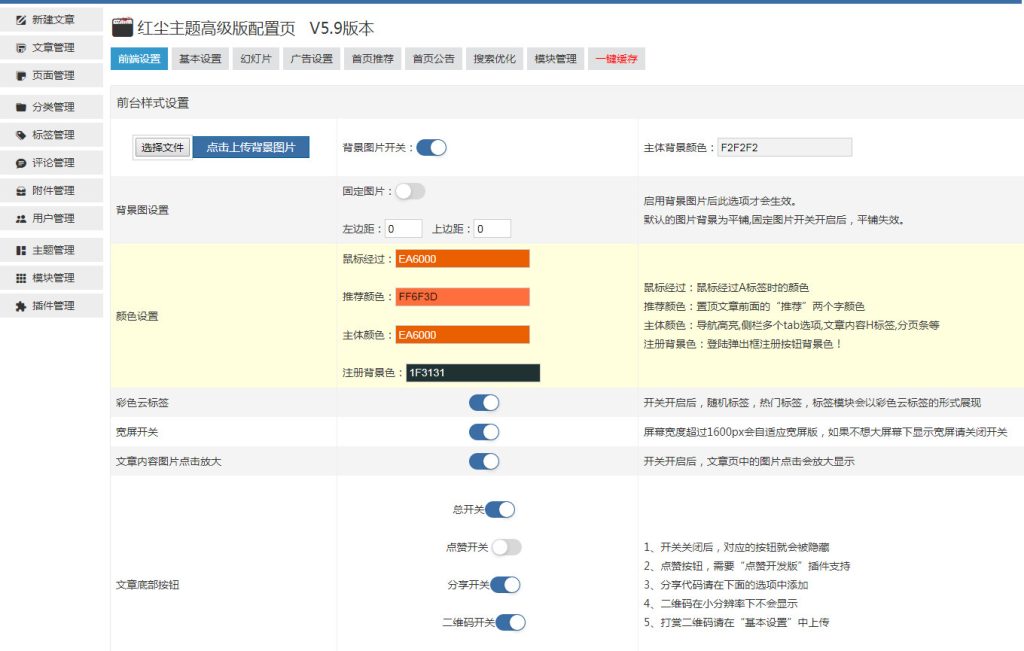Toggle the 宽屏开关 switch
This screenshot has height=651, width=1024.
pos(484,432)
